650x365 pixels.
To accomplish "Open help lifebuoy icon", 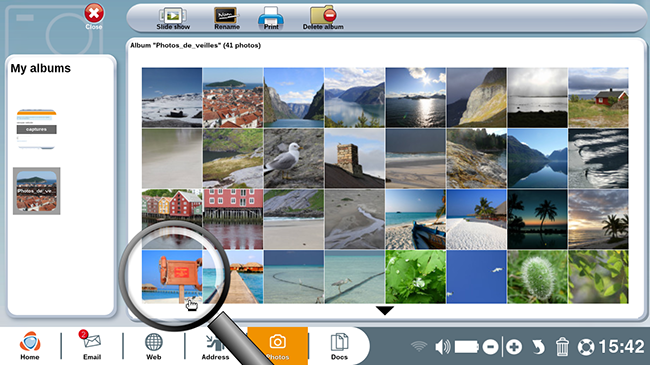I will (x=586, y=347).
